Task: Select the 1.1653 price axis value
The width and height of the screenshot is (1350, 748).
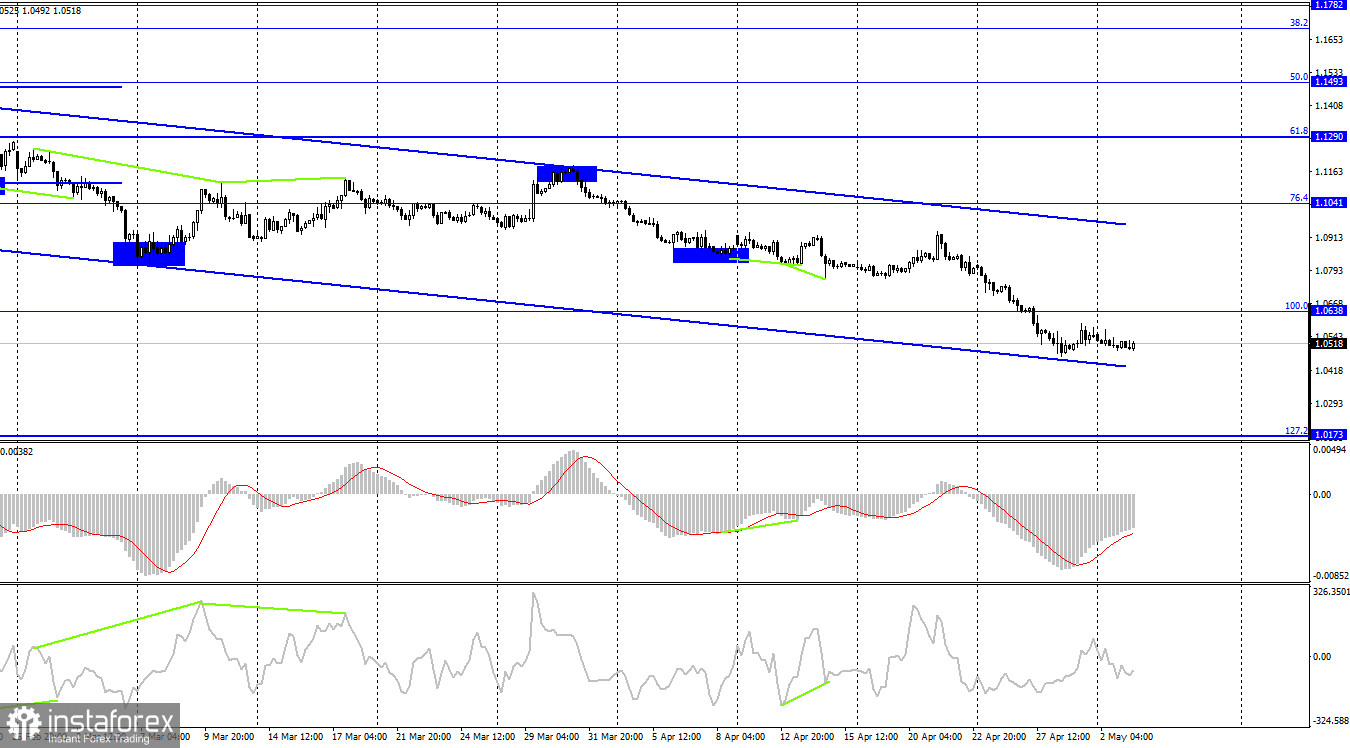Action: pos(1328,40)
